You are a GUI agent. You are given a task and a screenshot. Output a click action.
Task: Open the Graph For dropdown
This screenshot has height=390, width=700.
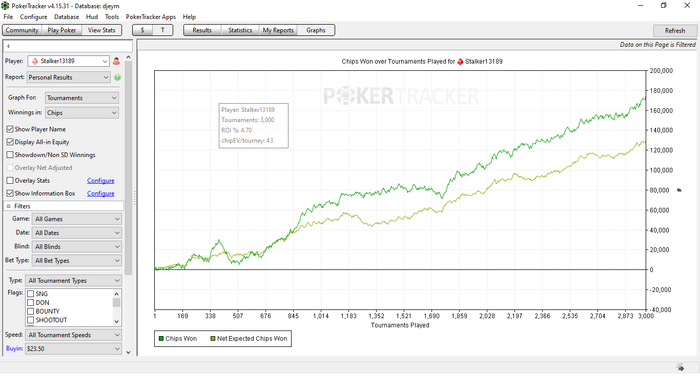[x=81, y=98]
